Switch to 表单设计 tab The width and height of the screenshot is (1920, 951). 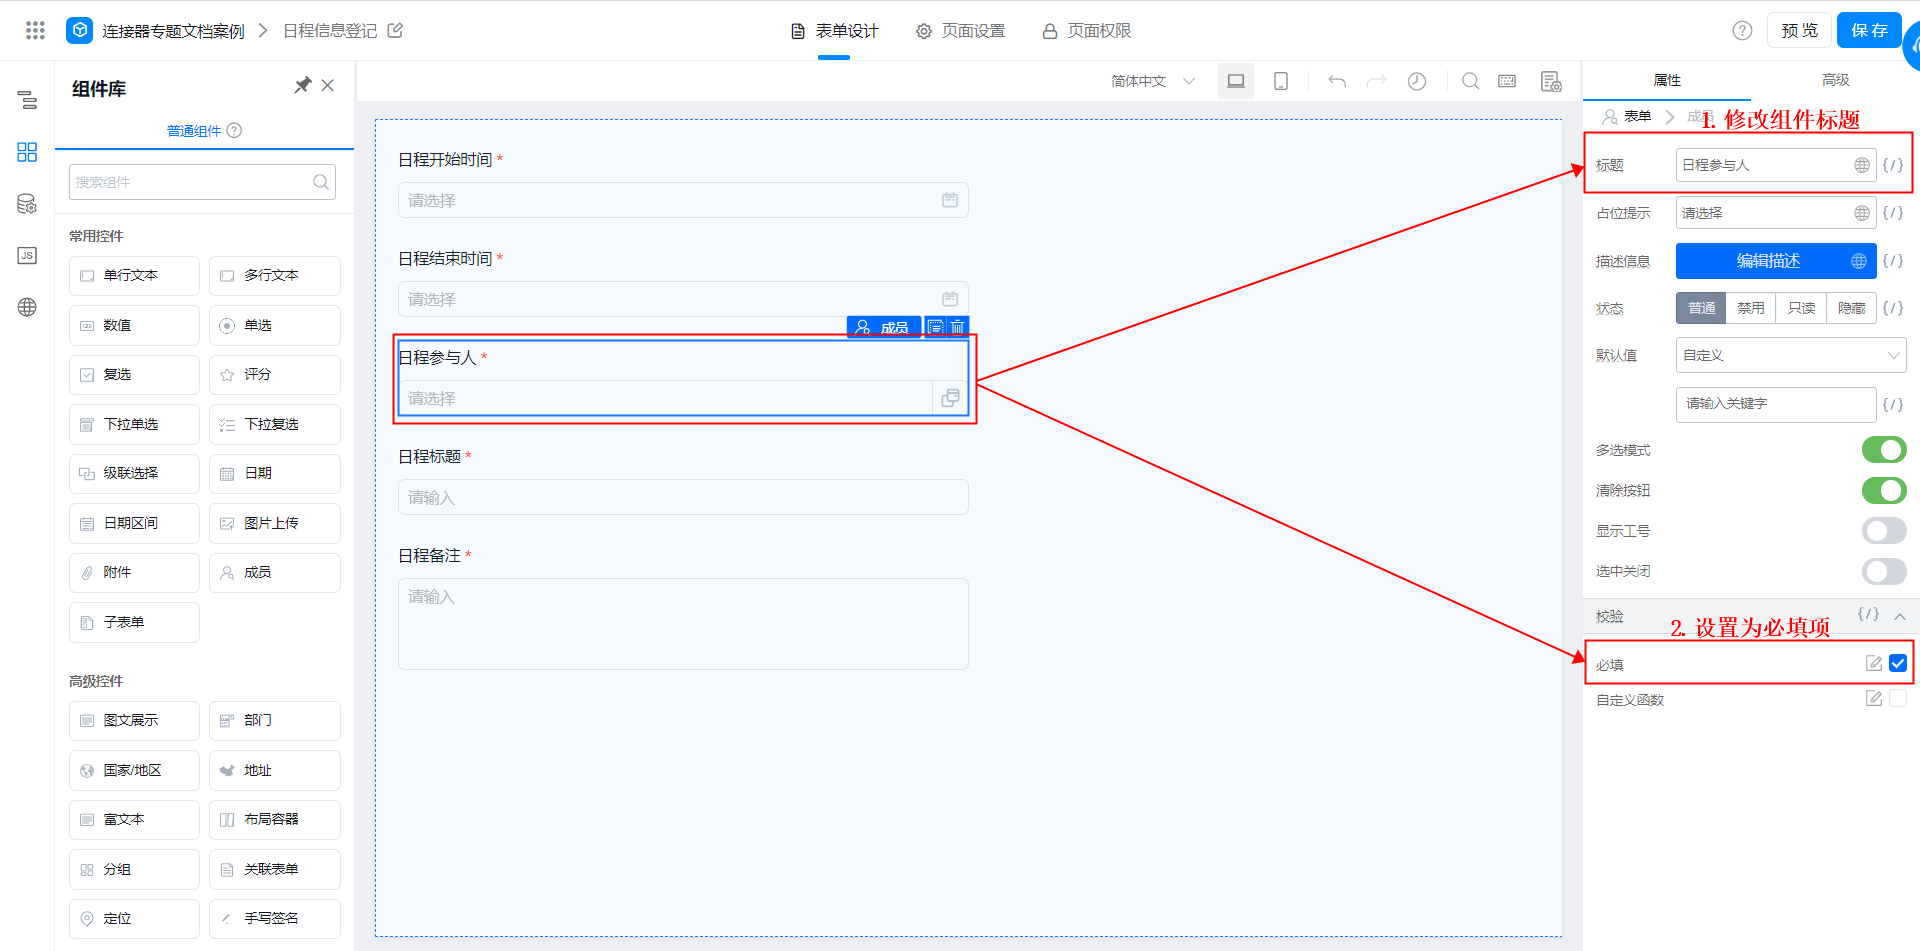(x=834, y=31)
